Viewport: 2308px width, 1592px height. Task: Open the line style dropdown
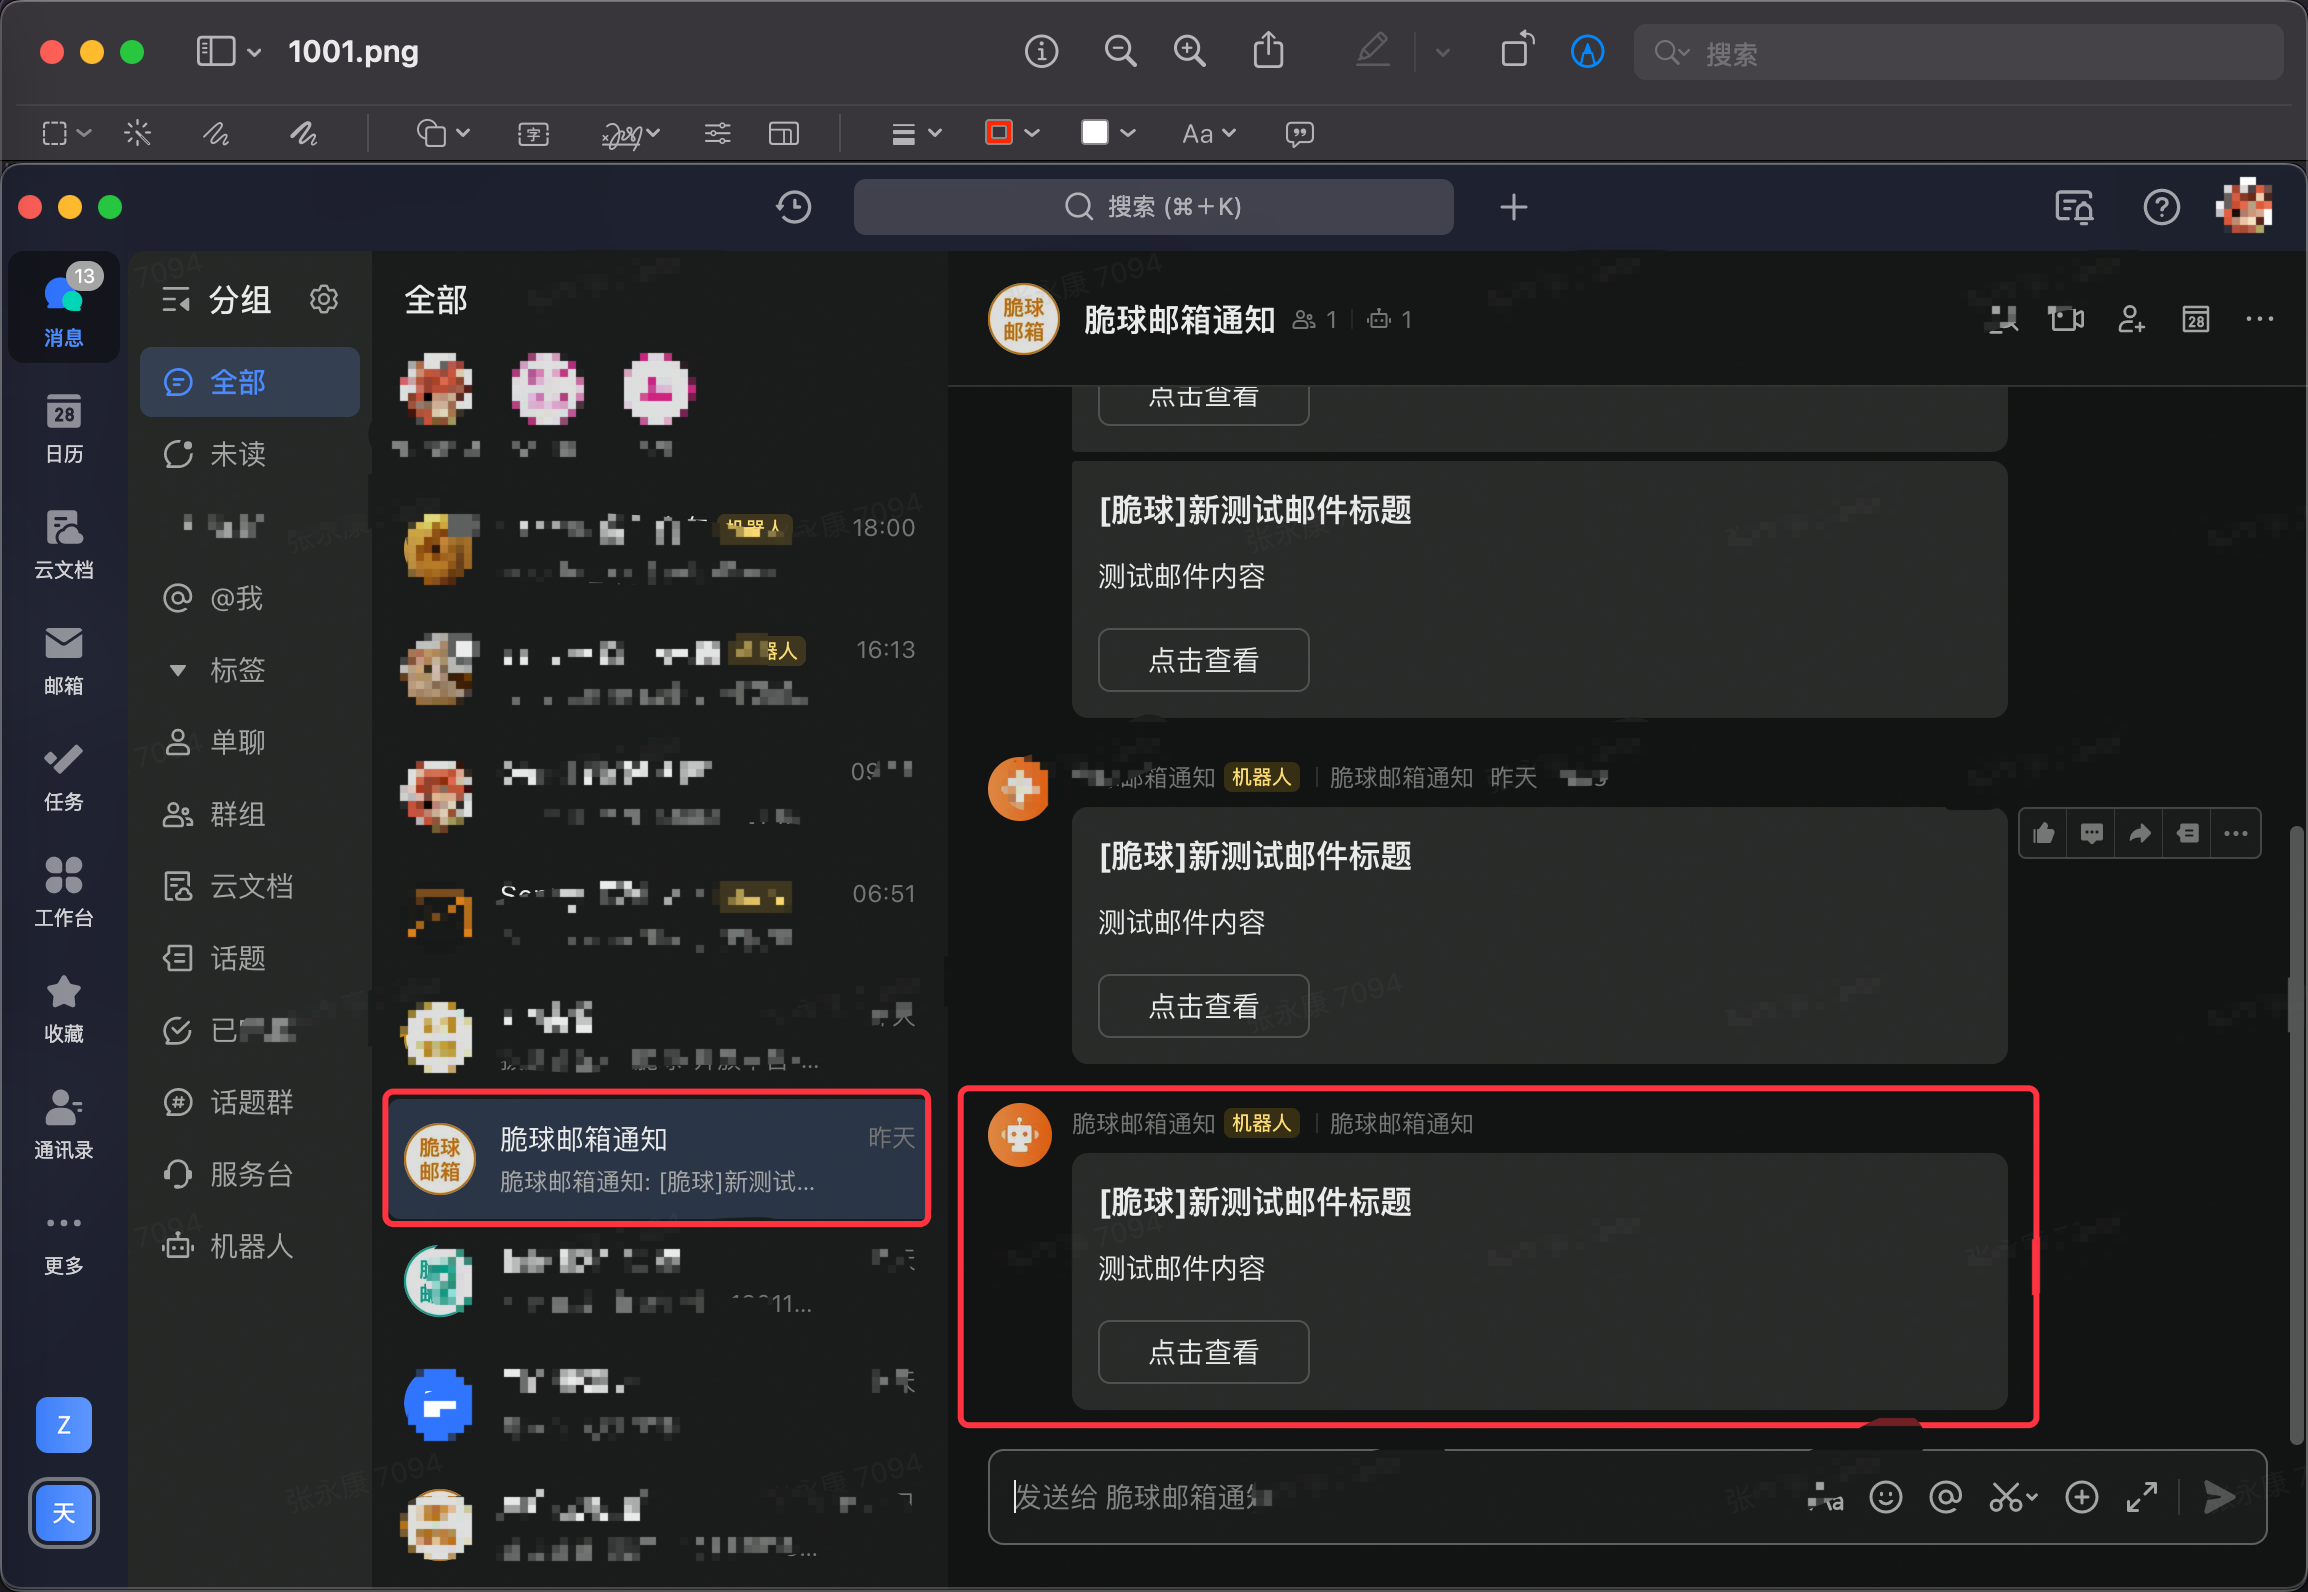pyautogui.click(x=916, y=133)
